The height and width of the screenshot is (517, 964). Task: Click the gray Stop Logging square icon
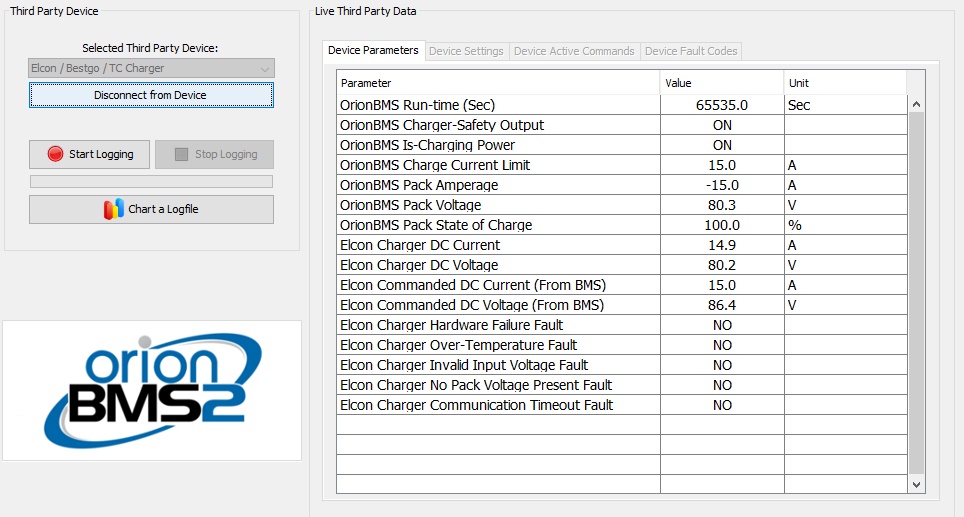tap(181, 154)
